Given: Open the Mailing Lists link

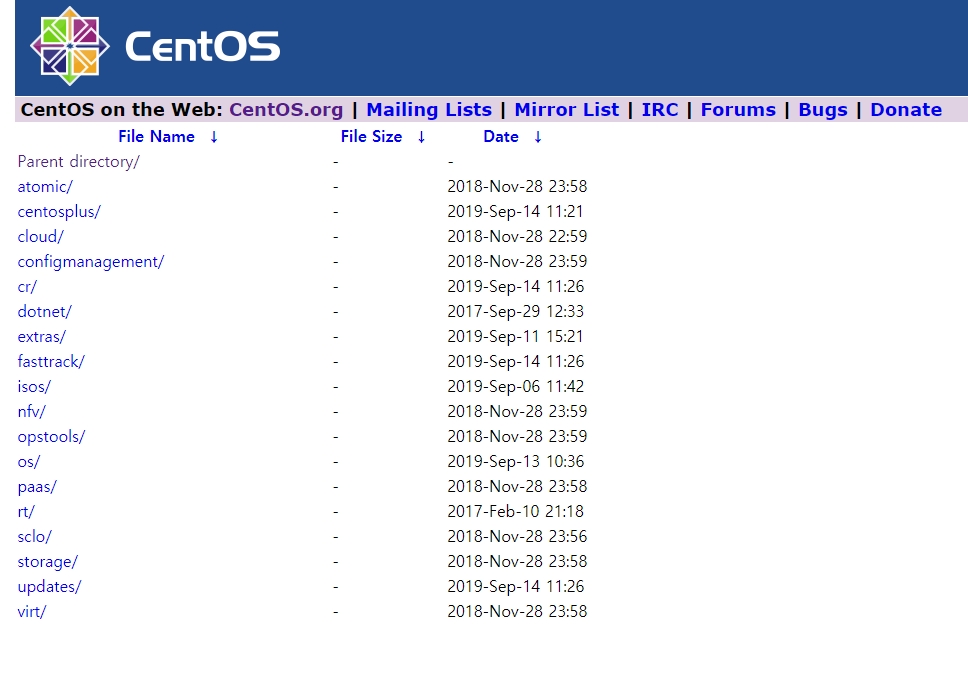Looking at the screenshot, I should [x=429, y=109].
